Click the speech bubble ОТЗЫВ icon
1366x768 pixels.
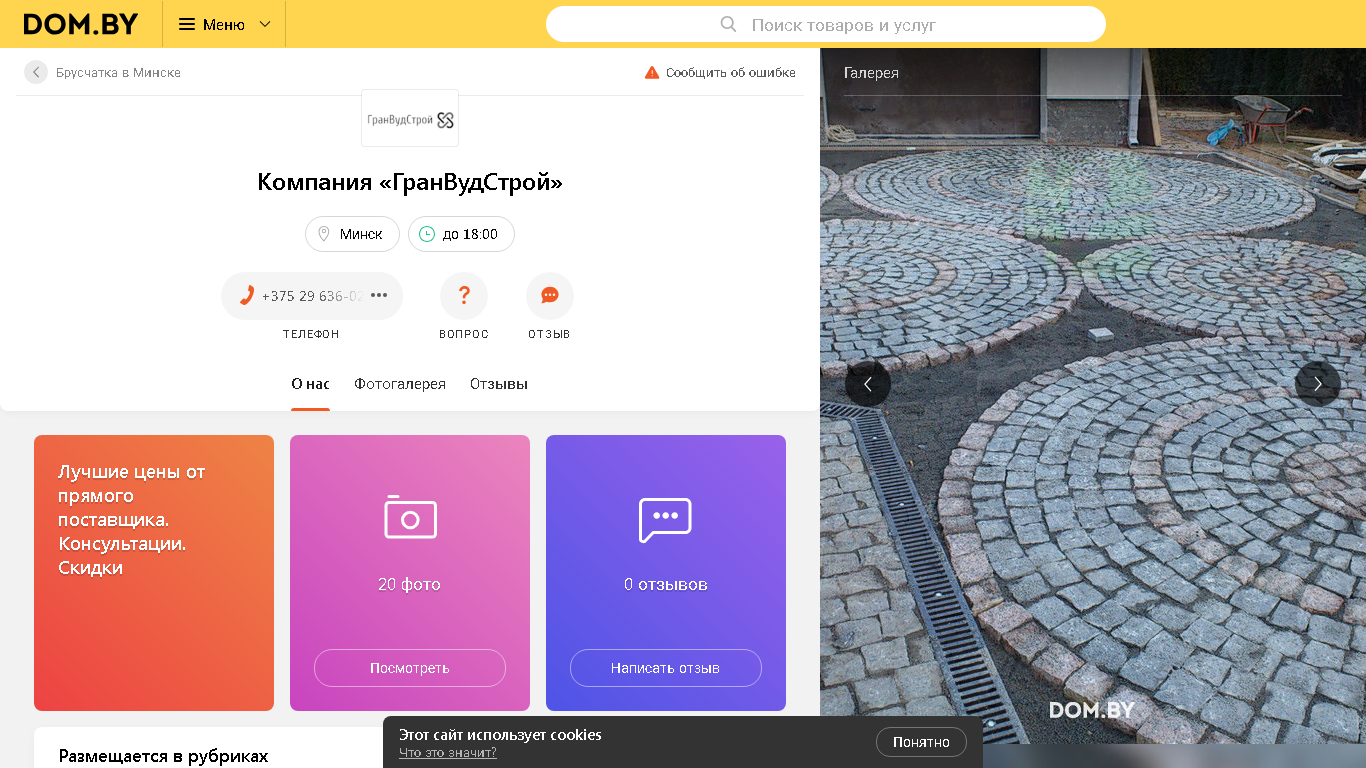click(550, 296)
